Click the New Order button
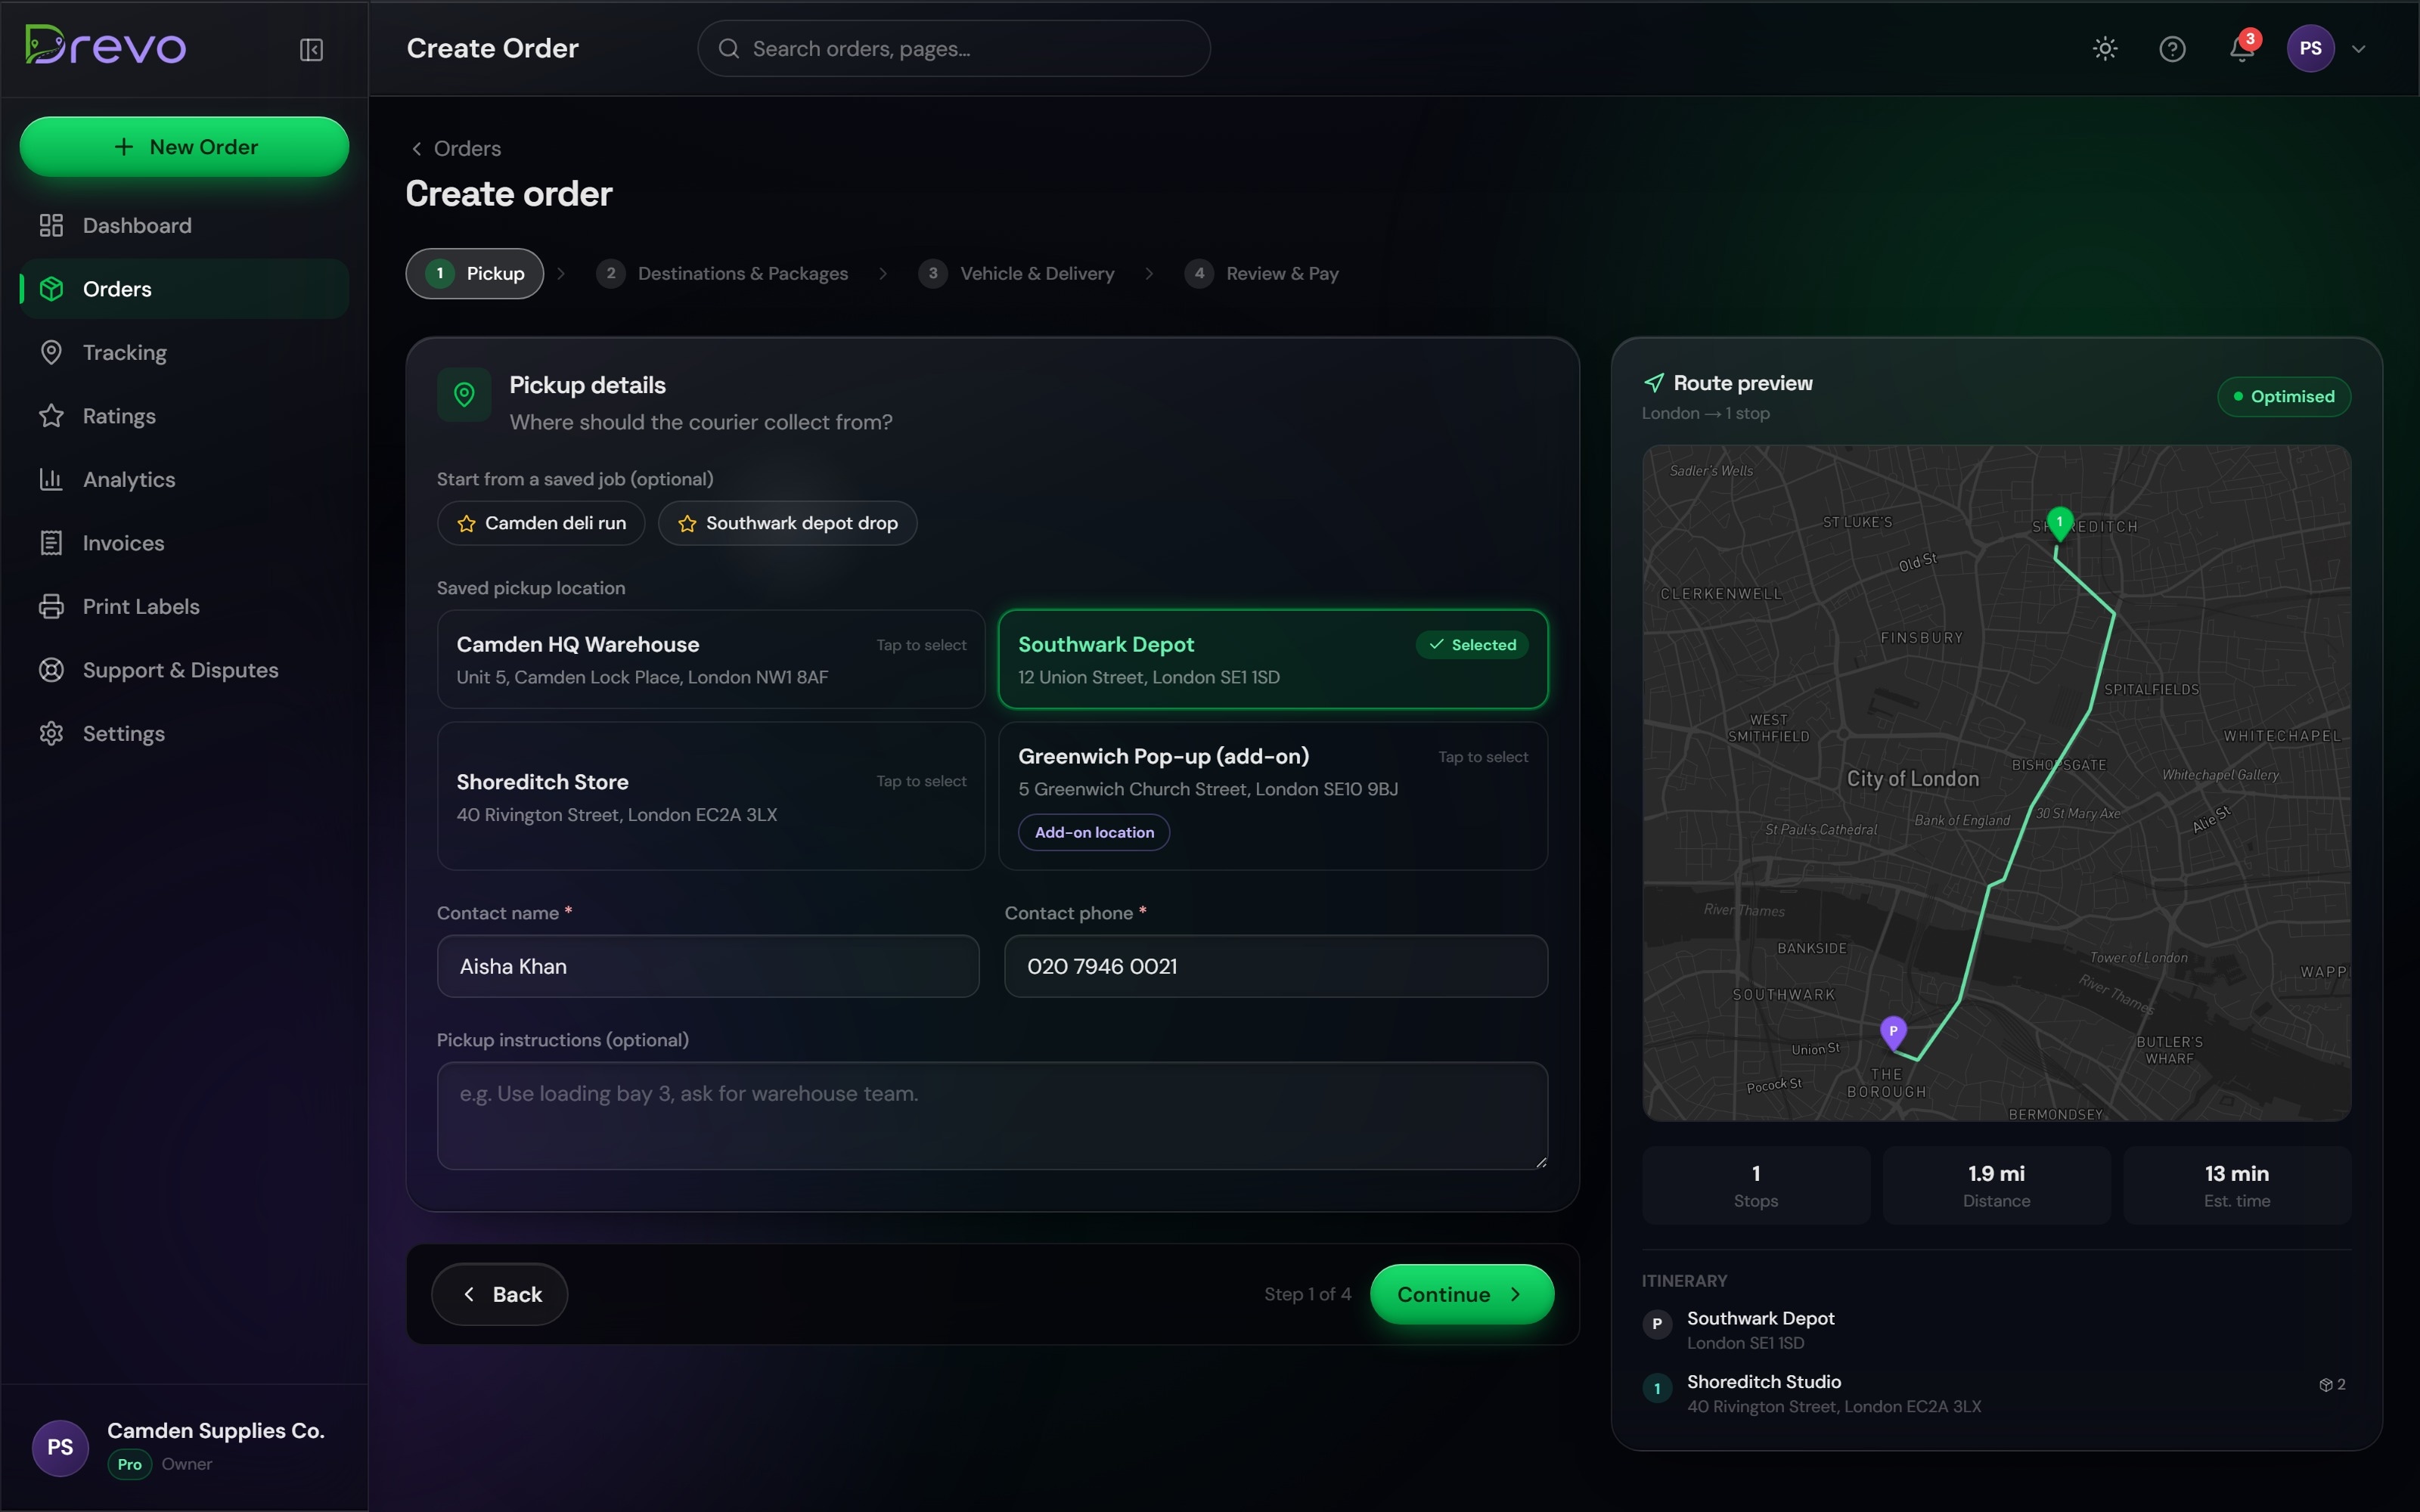The image size is (2420, 1512). pos(184,147)
